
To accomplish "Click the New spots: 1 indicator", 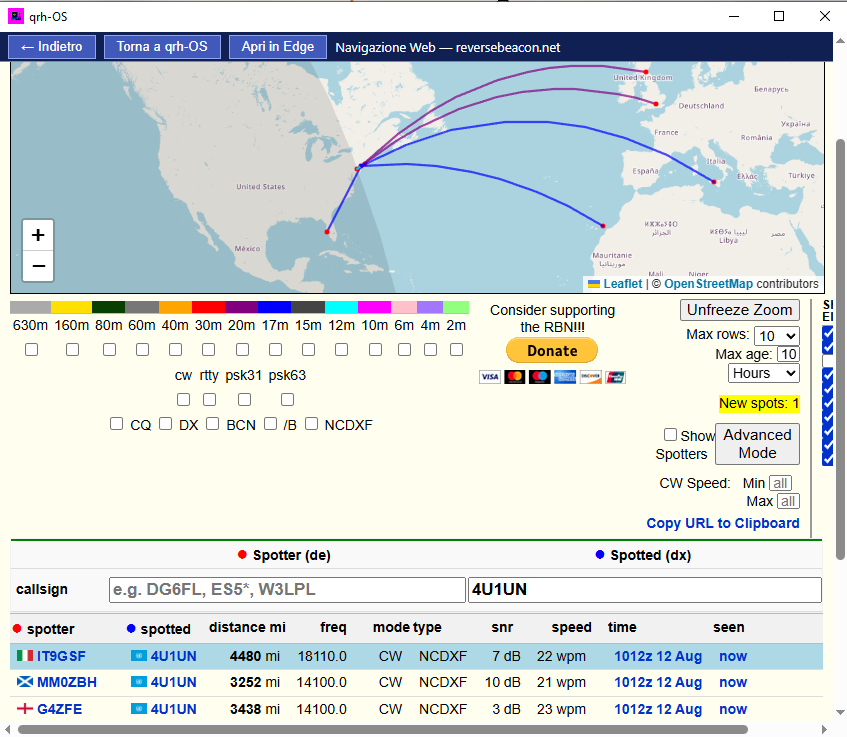I will [x=759, y=404].
